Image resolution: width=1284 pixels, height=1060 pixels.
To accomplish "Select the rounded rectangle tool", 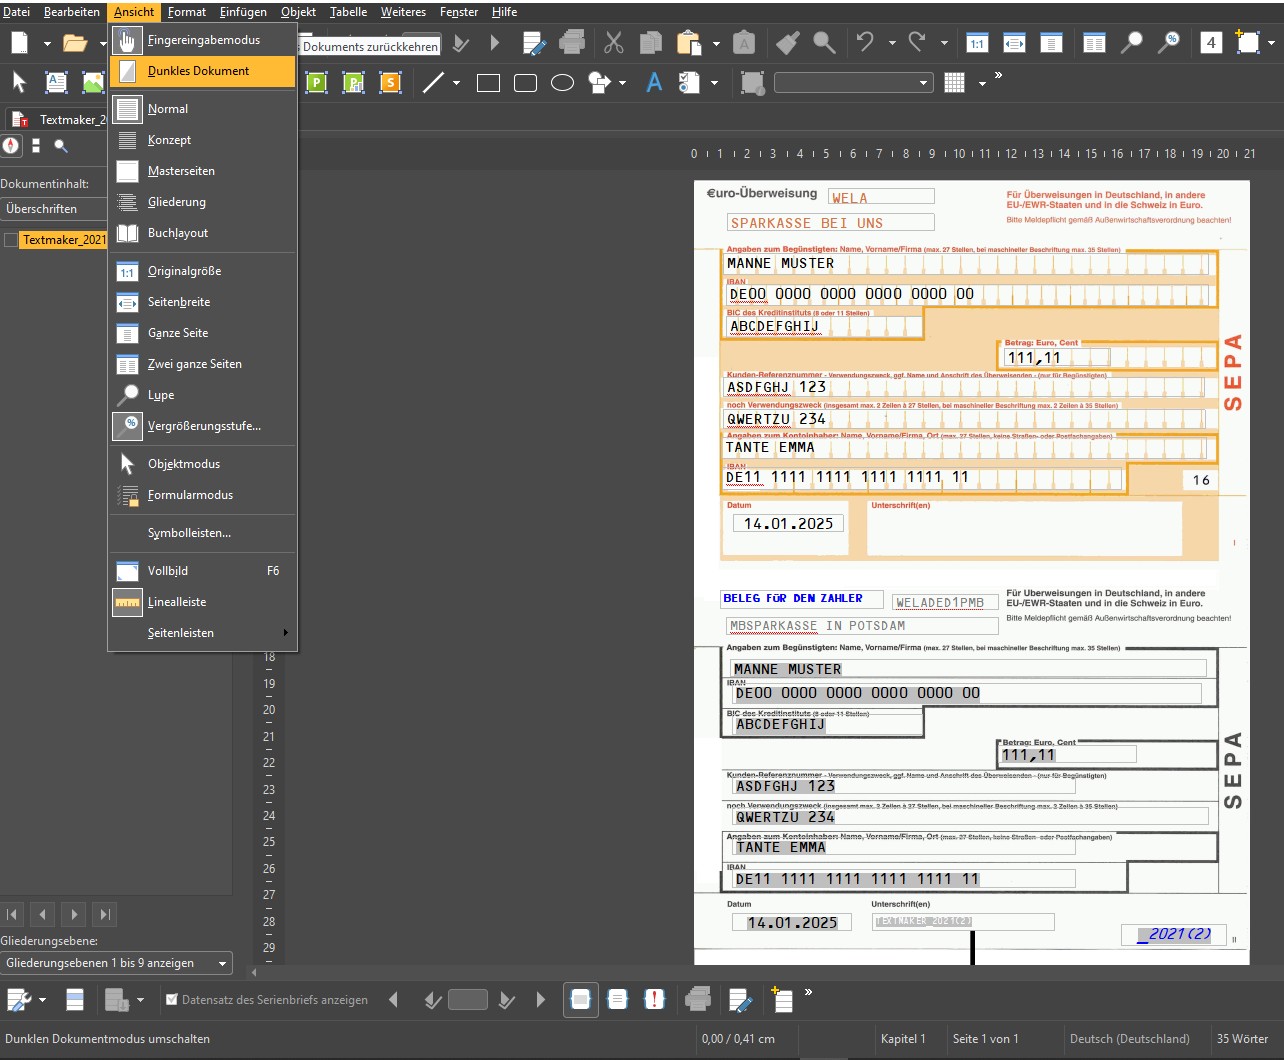I will pos(525,83).
